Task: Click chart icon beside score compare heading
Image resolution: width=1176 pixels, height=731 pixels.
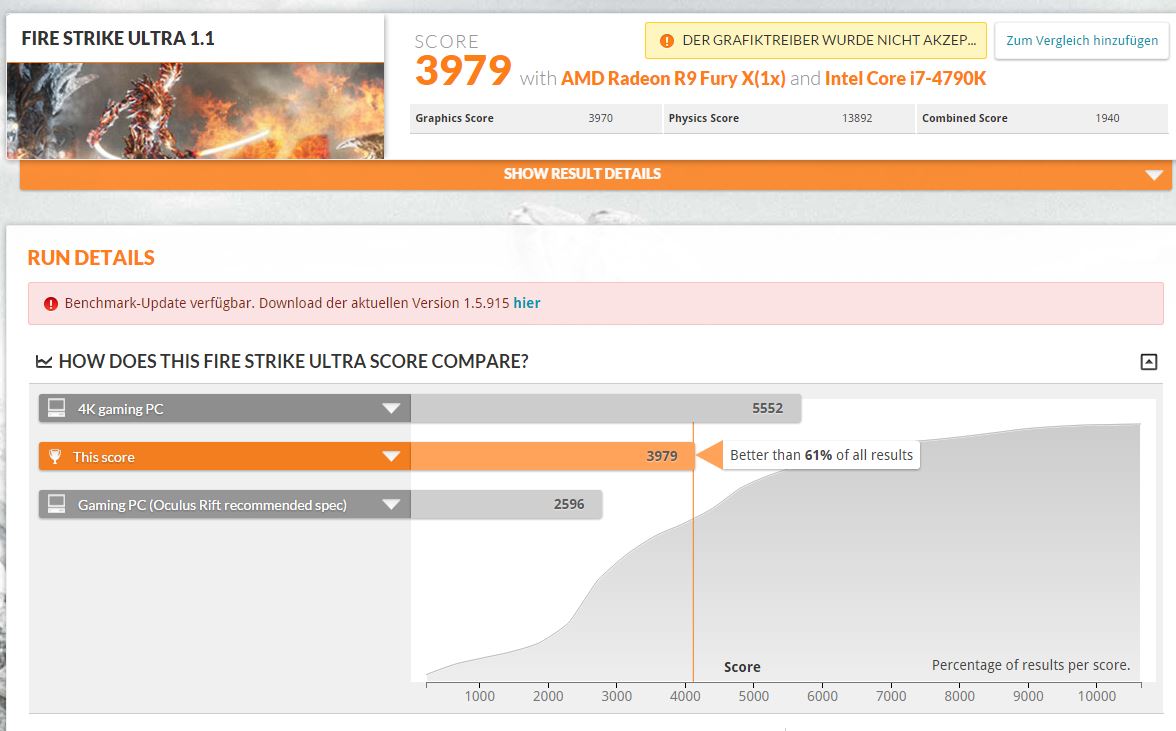Action: coord(44,362)
